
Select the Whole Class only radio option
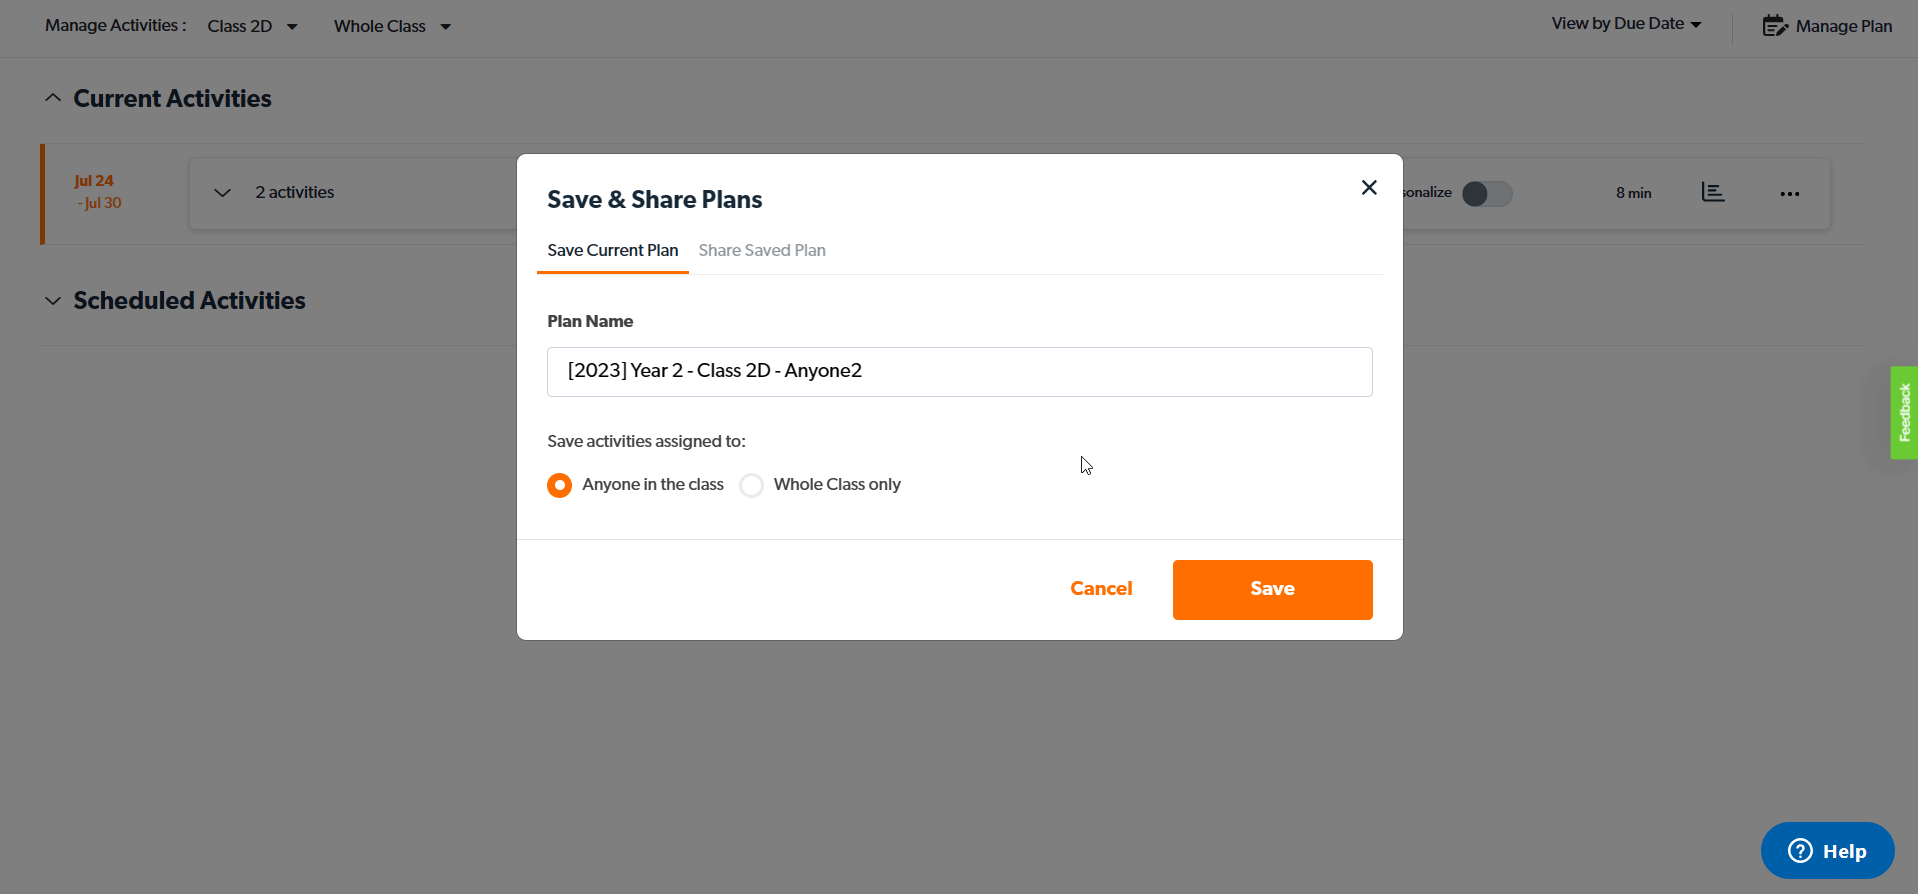click(x=751, y=485)
